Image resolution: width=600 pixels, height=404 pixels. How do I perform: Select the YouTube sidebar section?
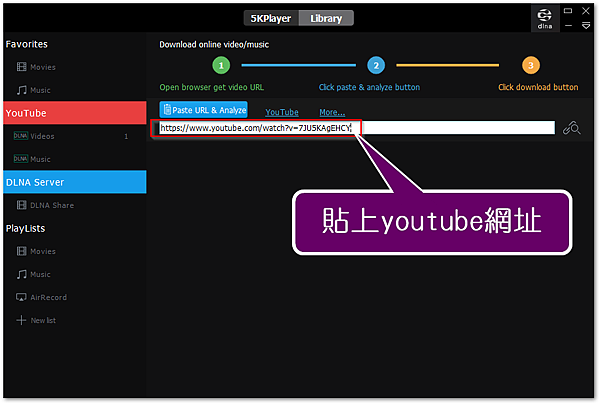(75, 113)
